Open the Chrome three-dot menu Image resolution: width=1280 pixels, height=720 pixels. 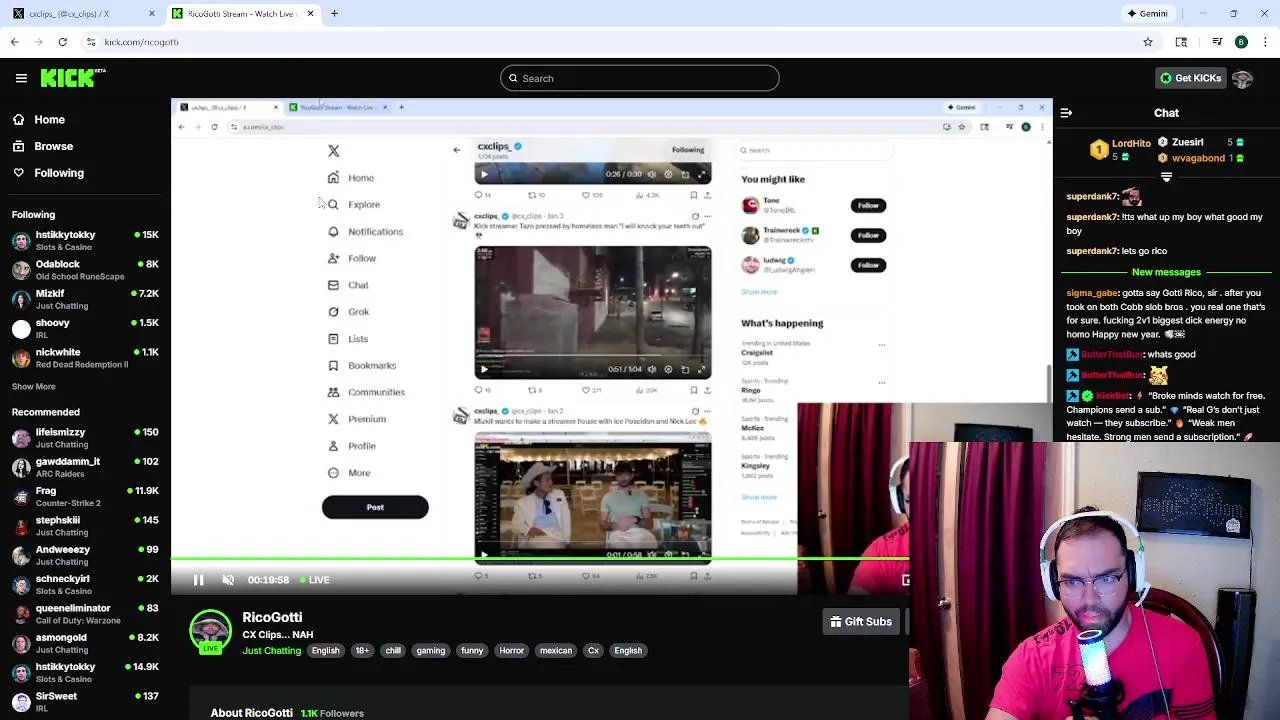[1265, 42]
